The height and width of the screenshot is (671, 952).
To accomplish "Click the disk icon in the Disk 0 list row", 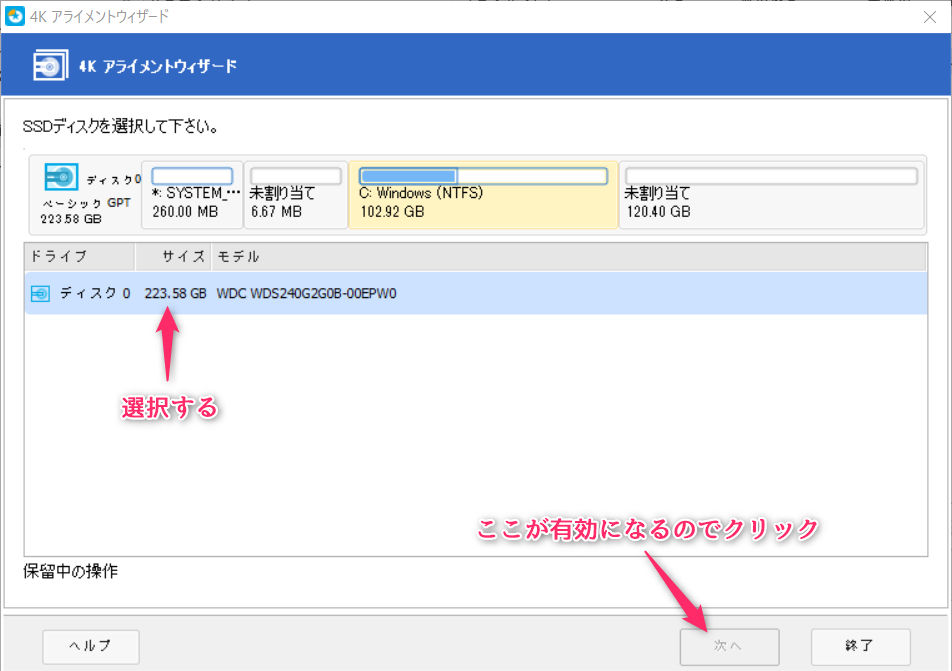I will click(x=41, y=294).
